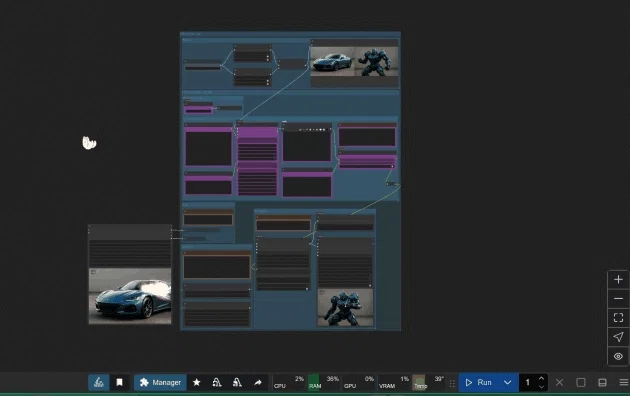Click the ComfyUI logo icon in toolbar
This screenshot has width=630, height=396.
pyautogui.click(x=98, y=382)
